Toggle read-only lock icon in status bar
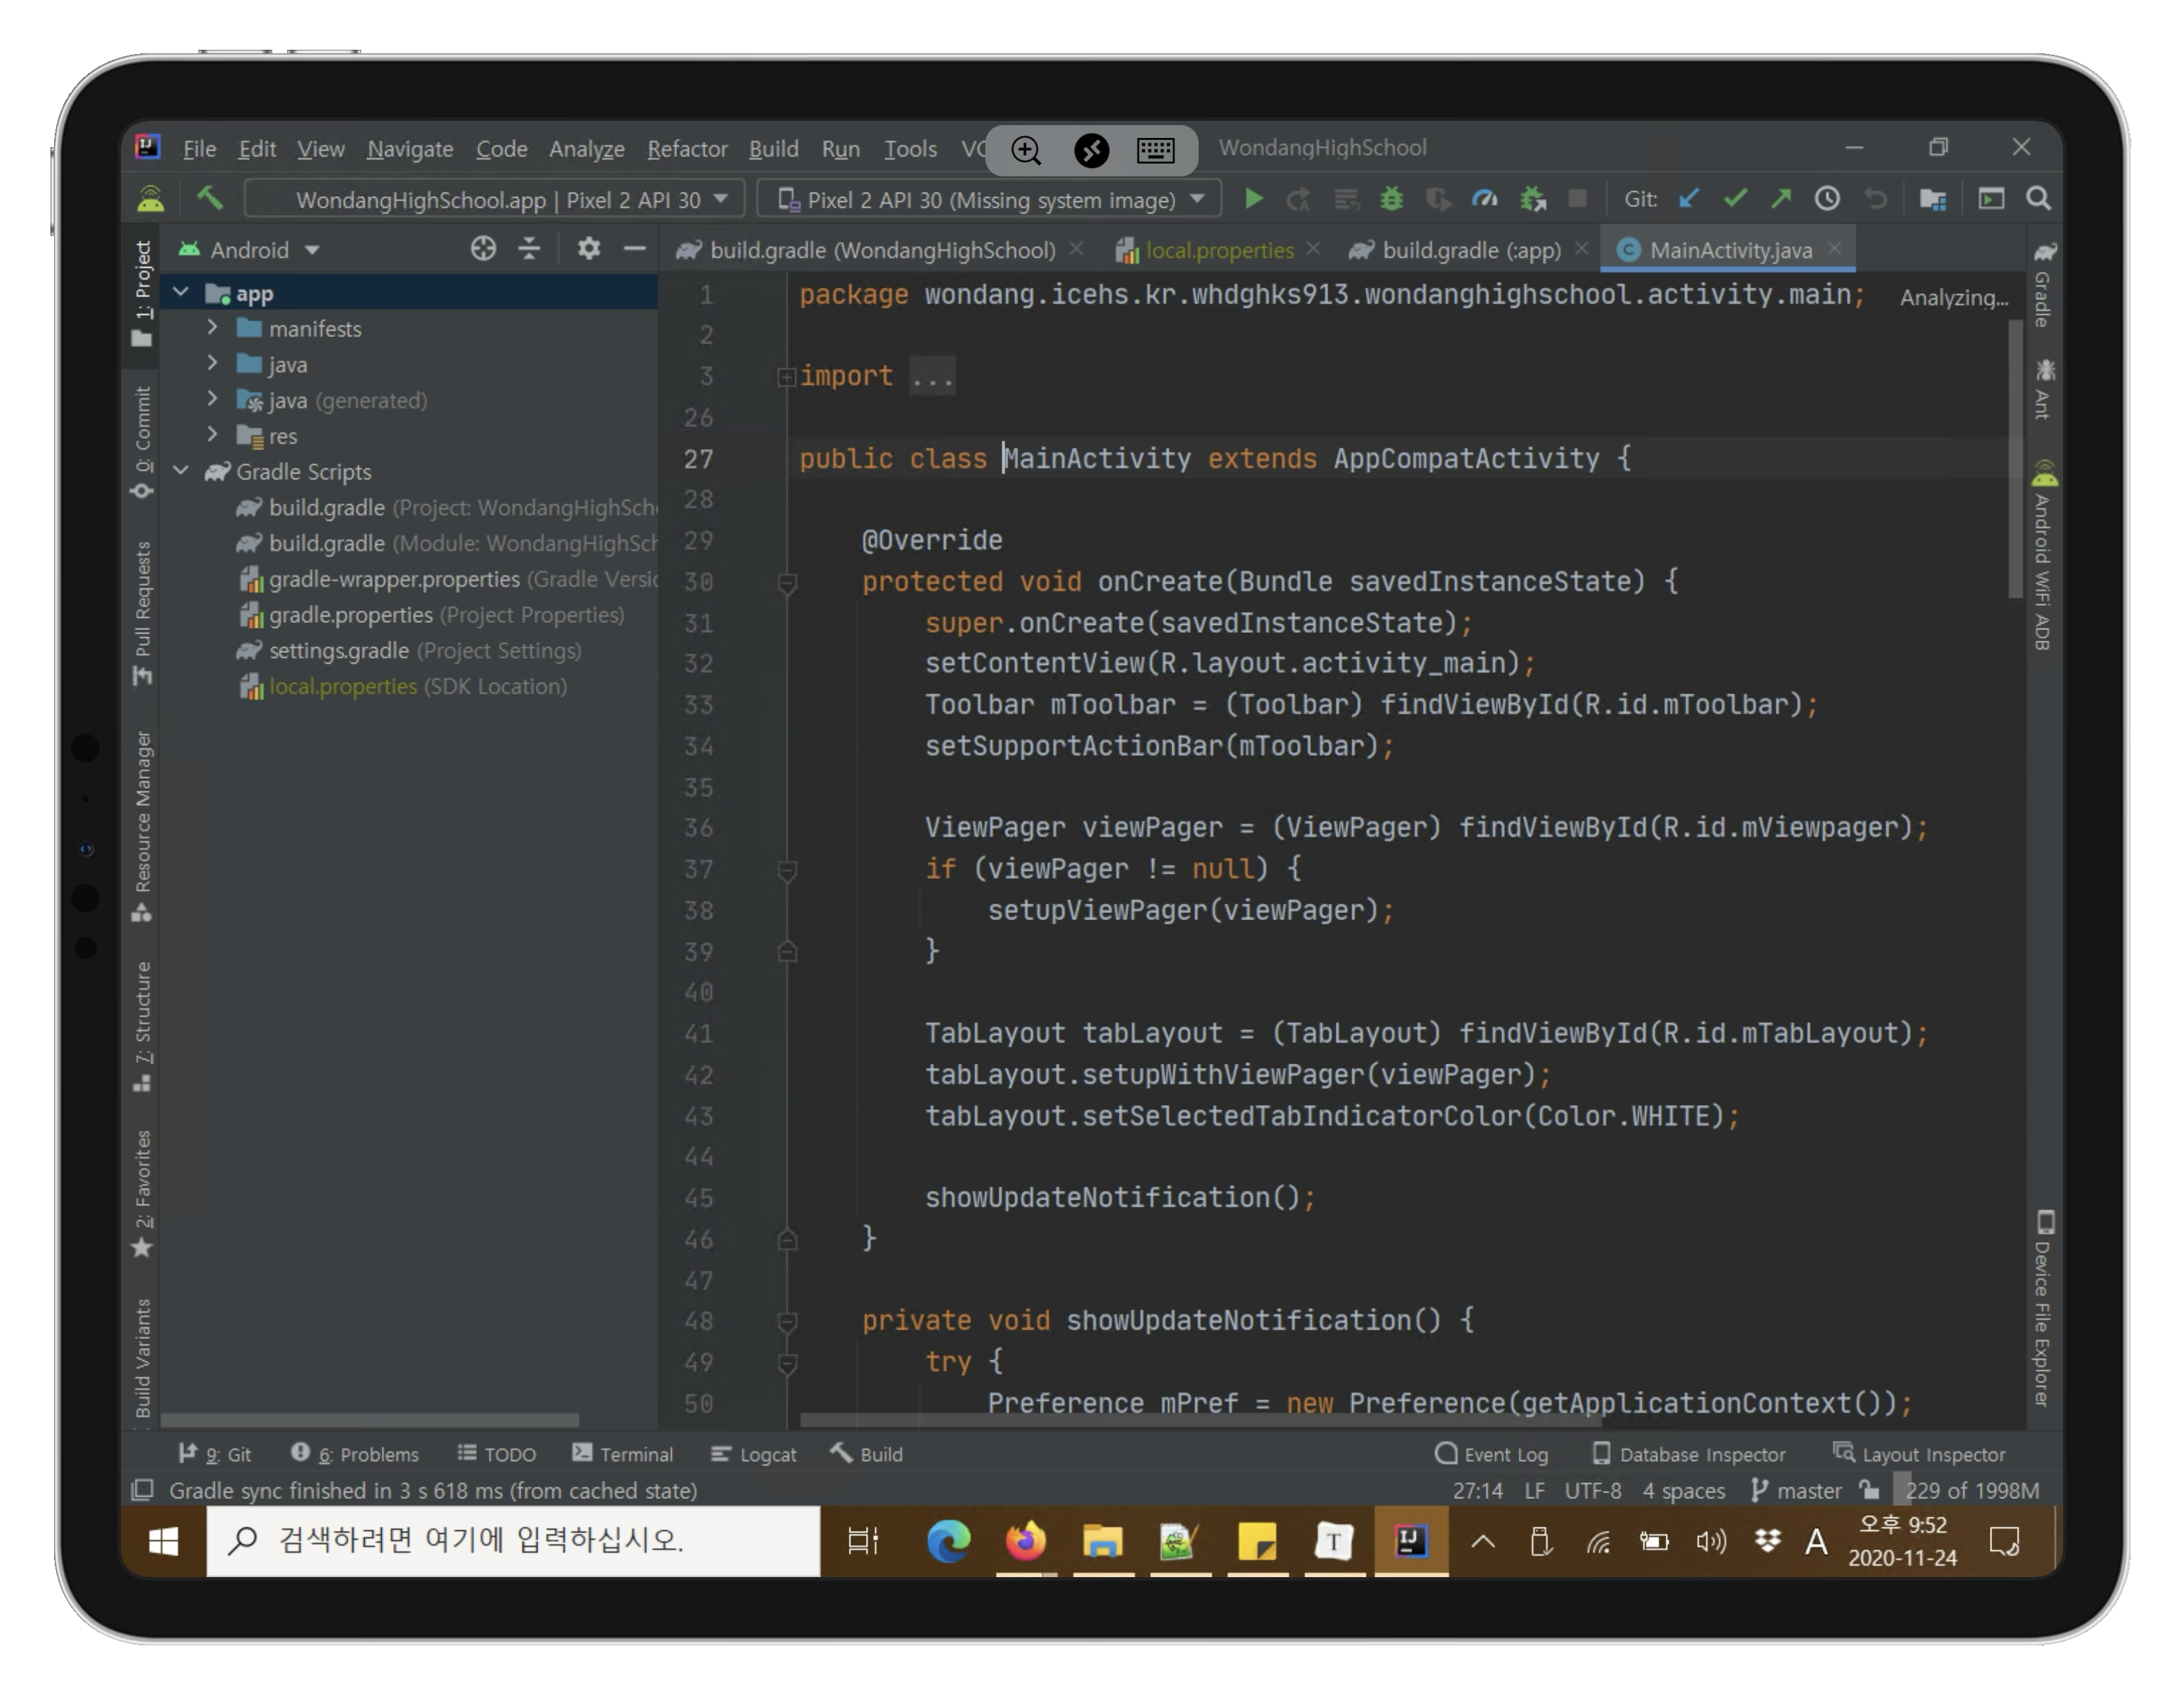 pyautogui.click(x=1868, y=1490)
